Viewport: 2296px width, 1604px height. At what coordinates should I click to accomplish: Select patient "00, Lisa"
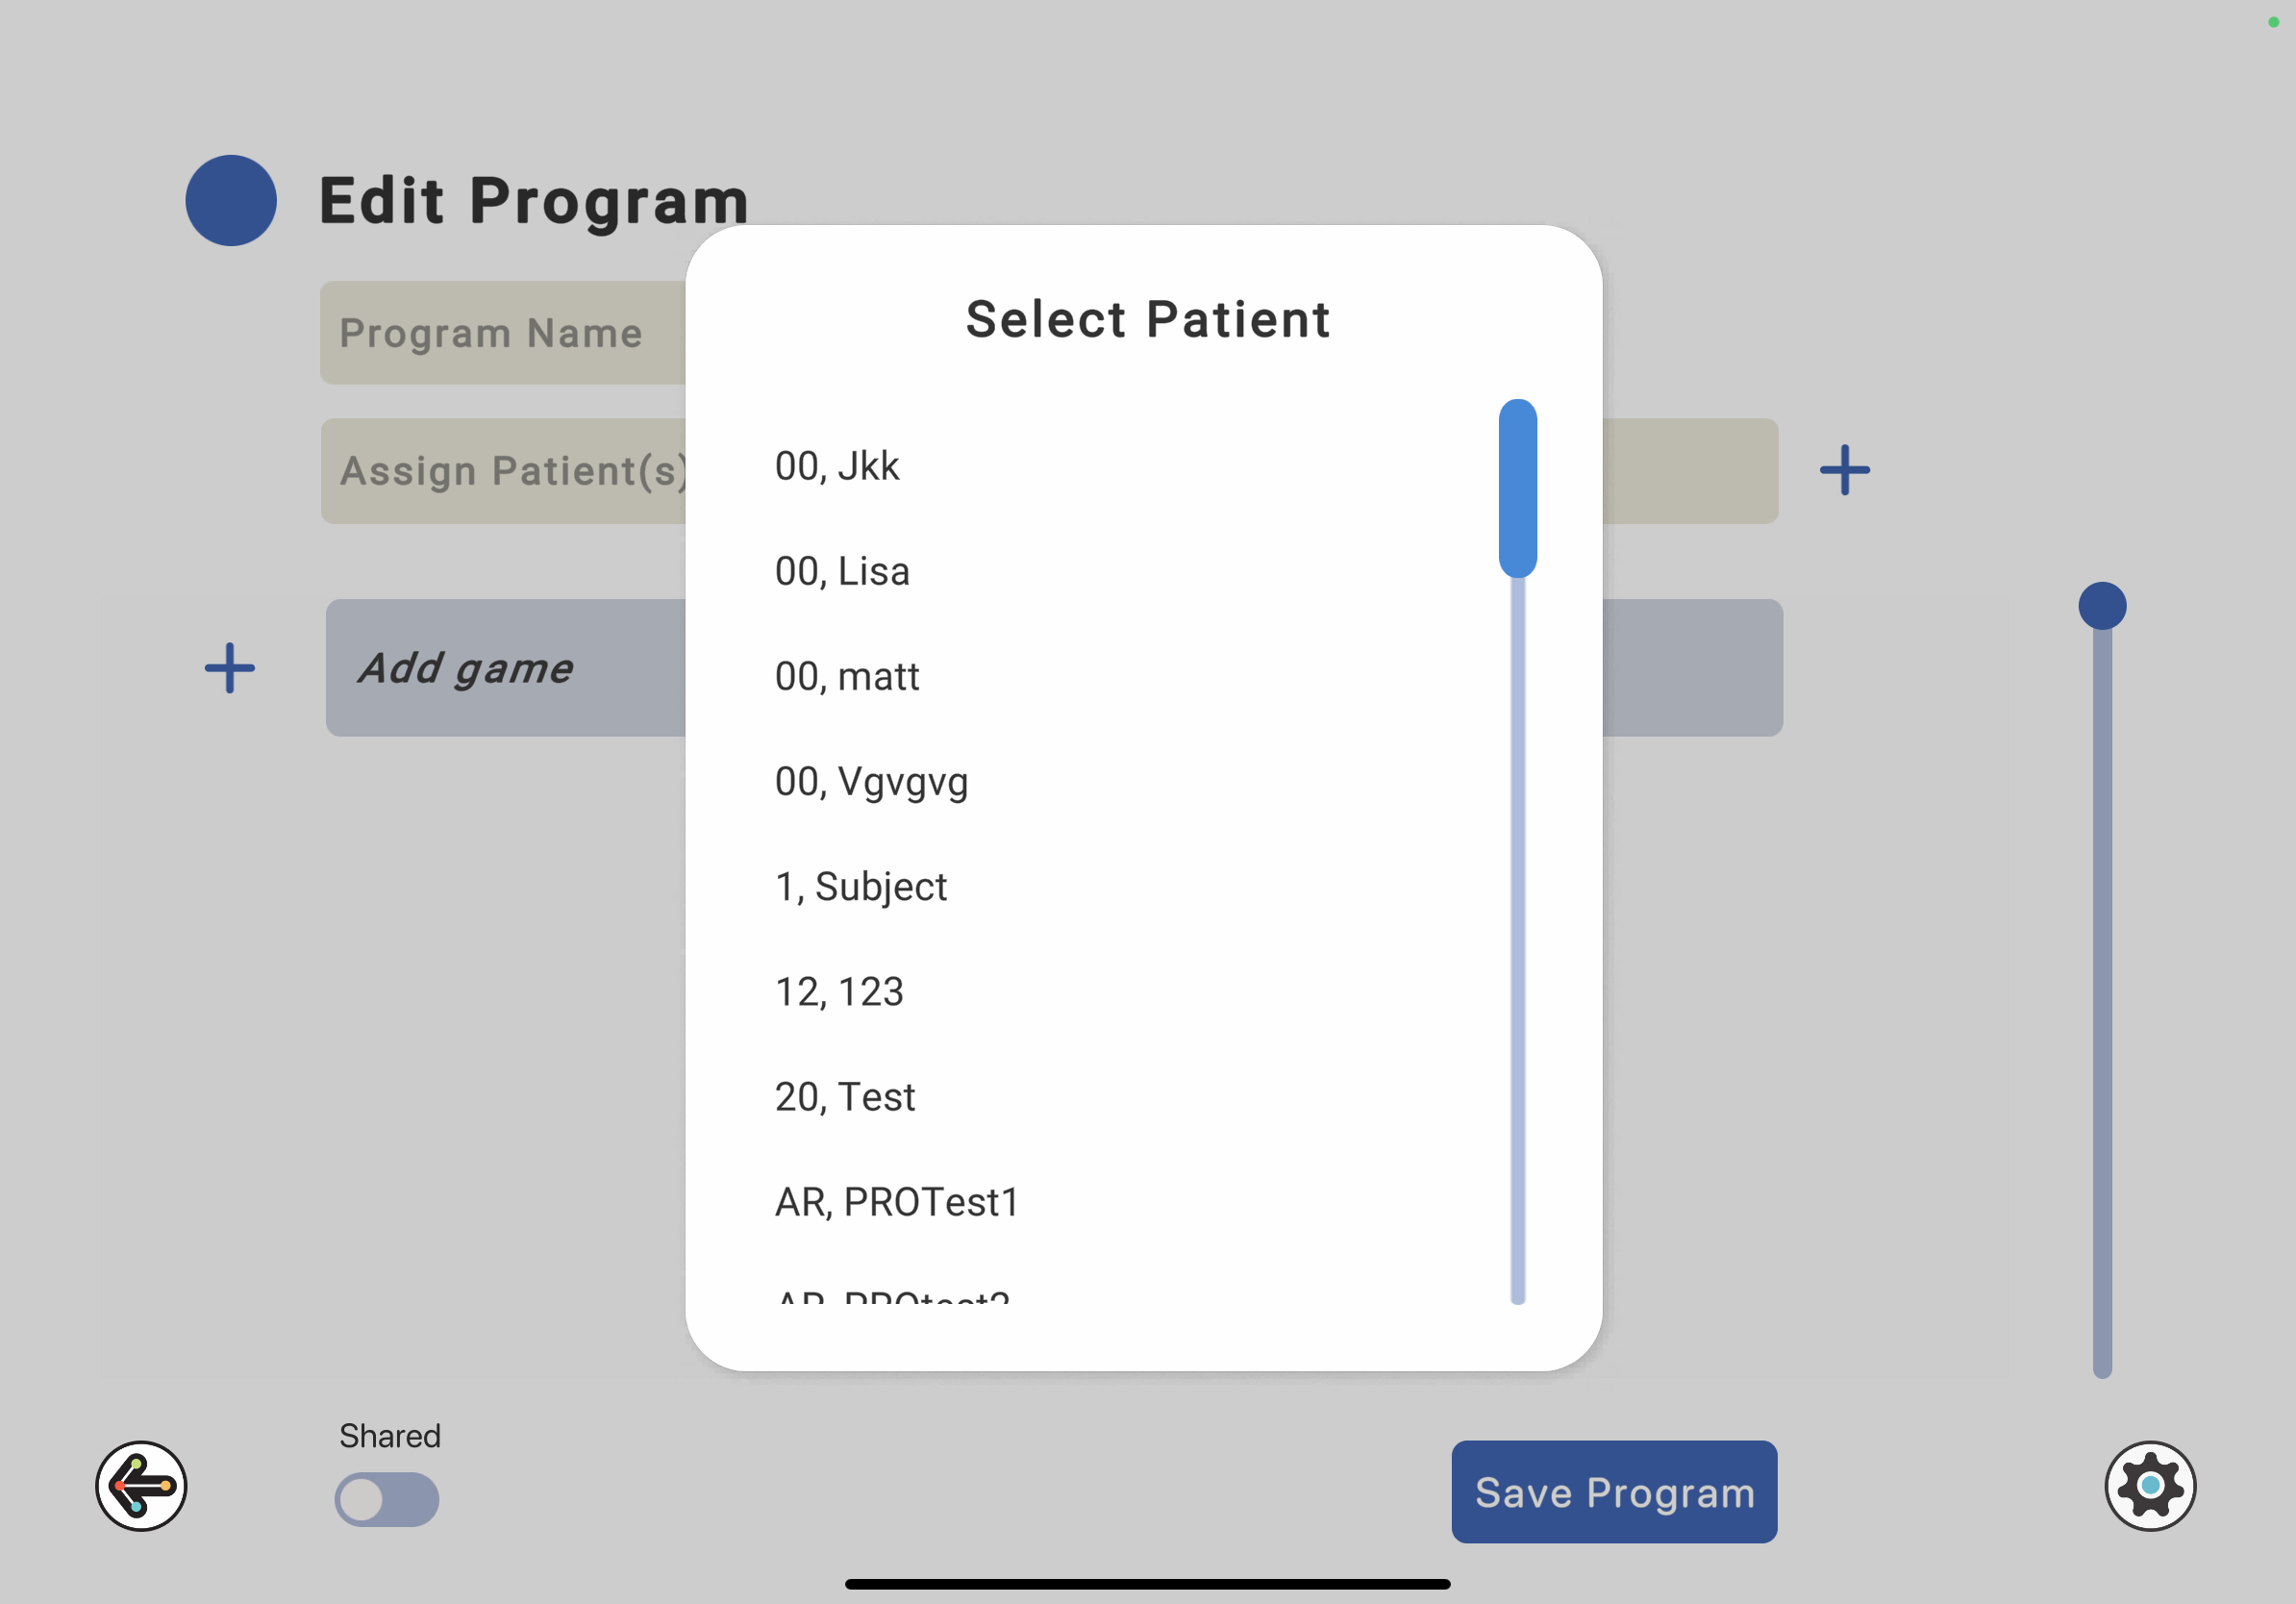842,571
